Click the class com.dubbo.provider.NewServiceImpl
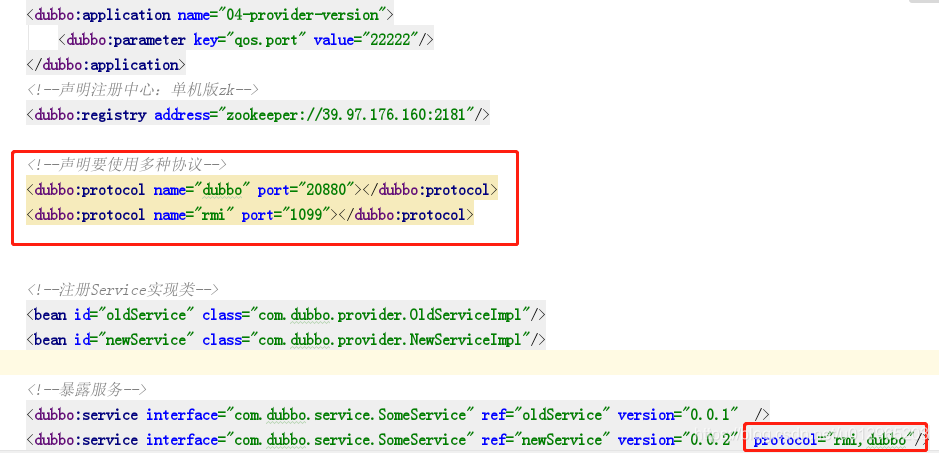Screen dimensions: 939x453 pyautogui.click(x=390, y=340)
